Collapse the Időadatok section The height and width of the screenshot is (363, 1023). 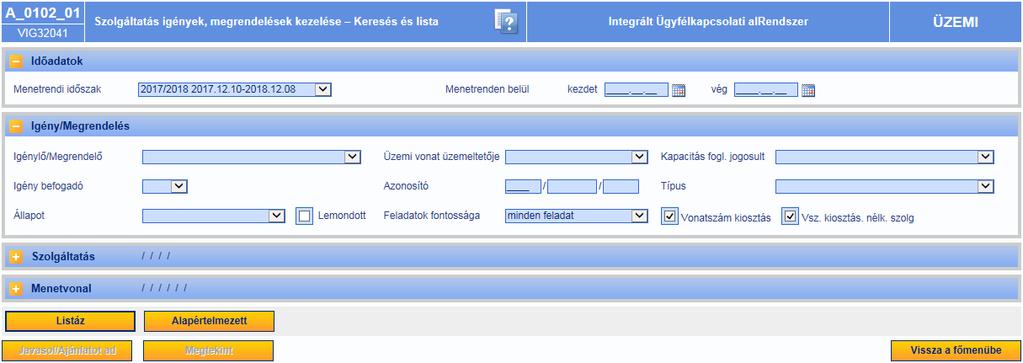click(16, 61)
